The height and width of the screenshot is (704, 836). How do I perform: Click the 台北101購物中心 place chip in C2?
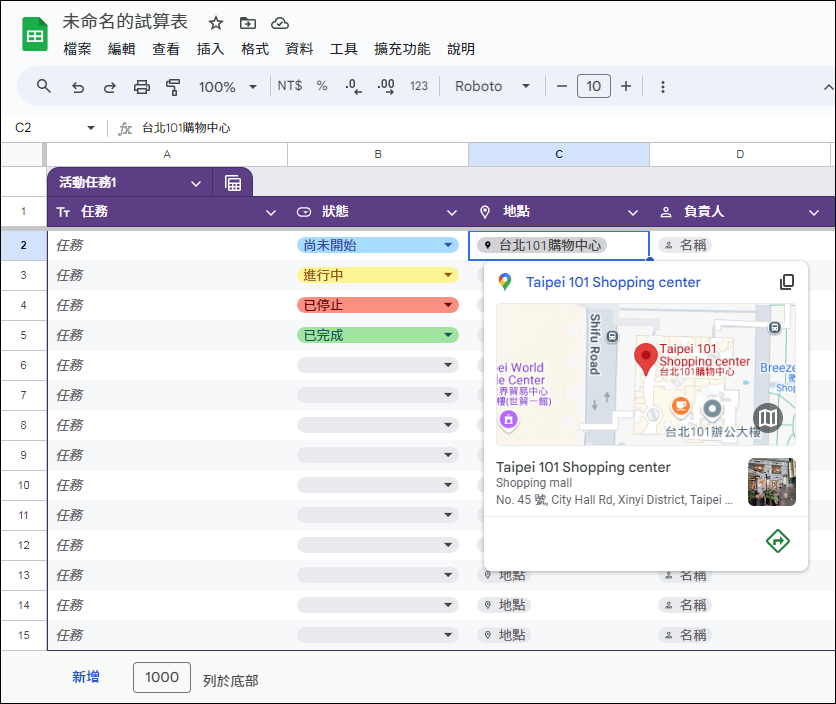click(x=542, y=245)
